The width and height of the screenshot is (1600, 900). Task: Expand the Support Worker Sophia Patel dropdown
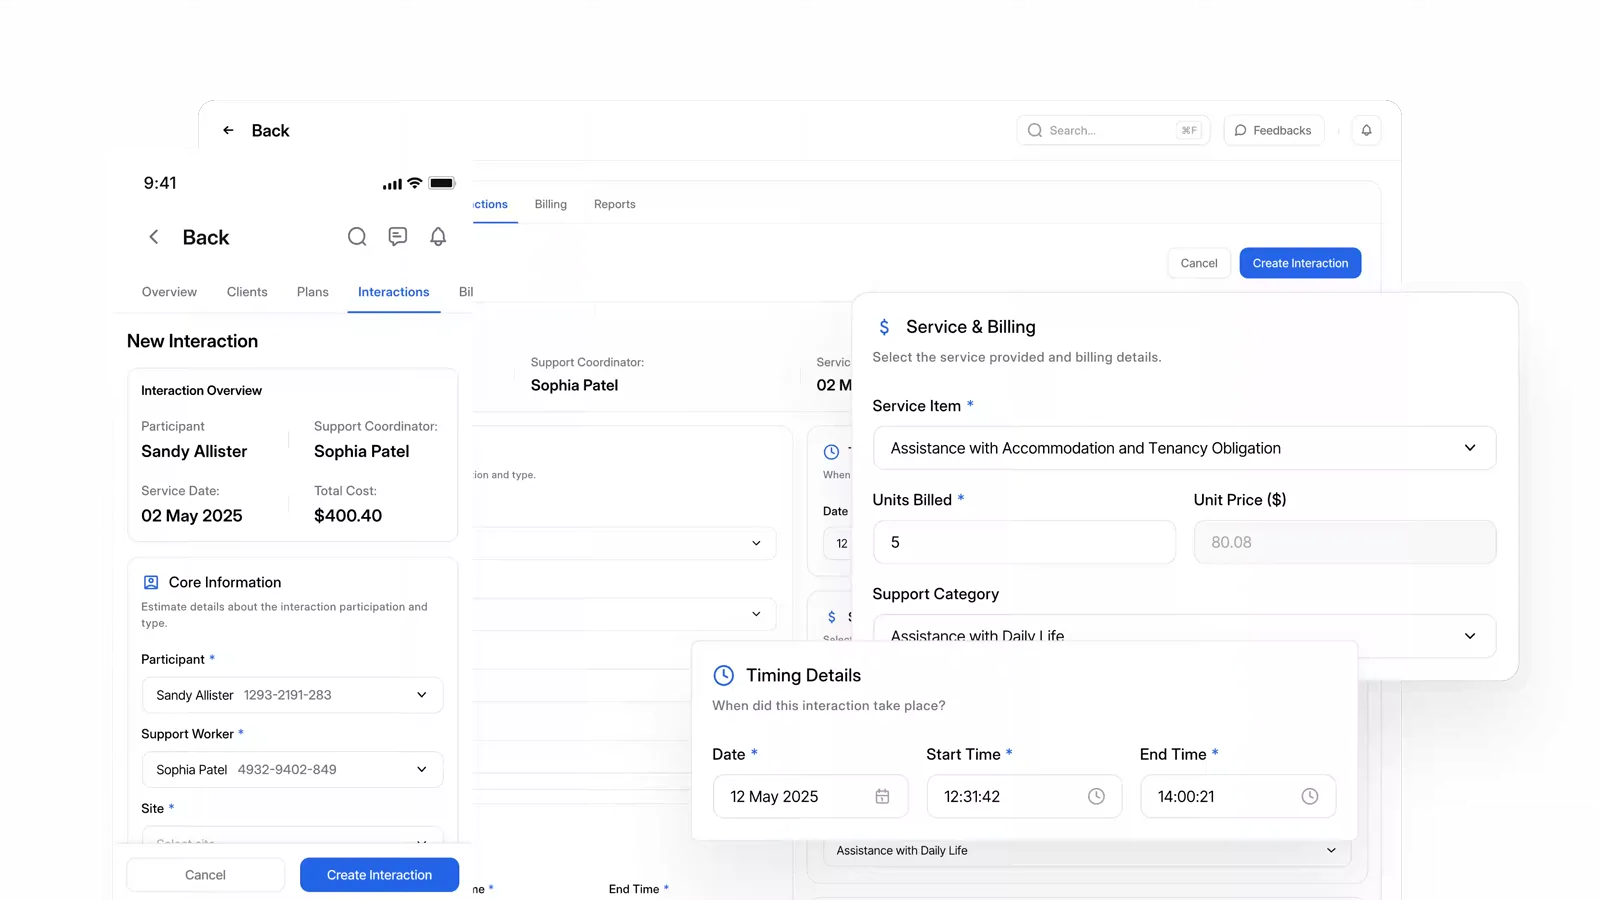(x=292, y=770)
